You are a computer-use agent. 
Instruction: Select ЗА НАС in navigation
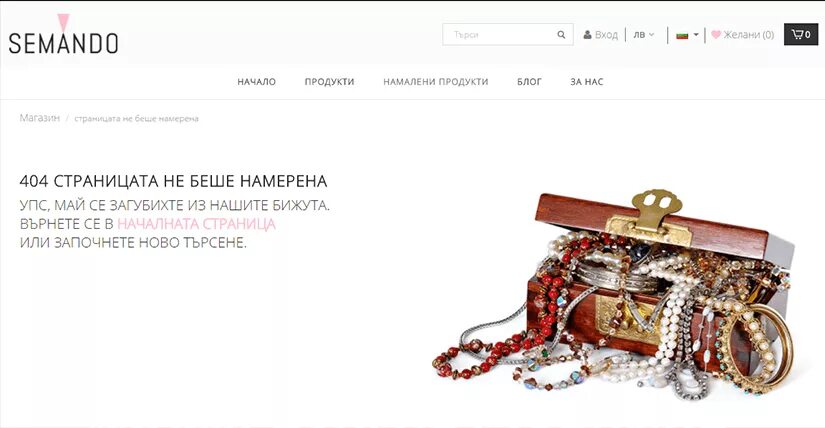(x=587, y=82)
